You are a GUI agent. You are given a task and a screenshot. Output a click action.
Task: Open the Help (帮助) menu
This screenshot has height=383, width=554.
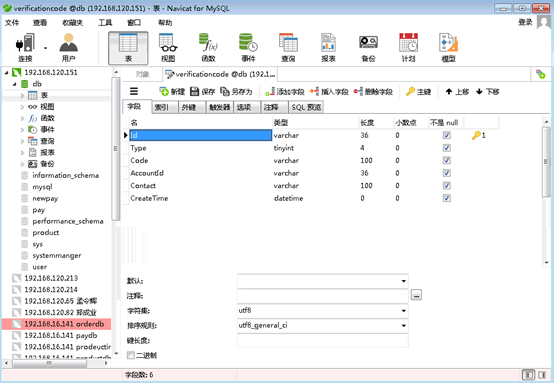[165, 23]
